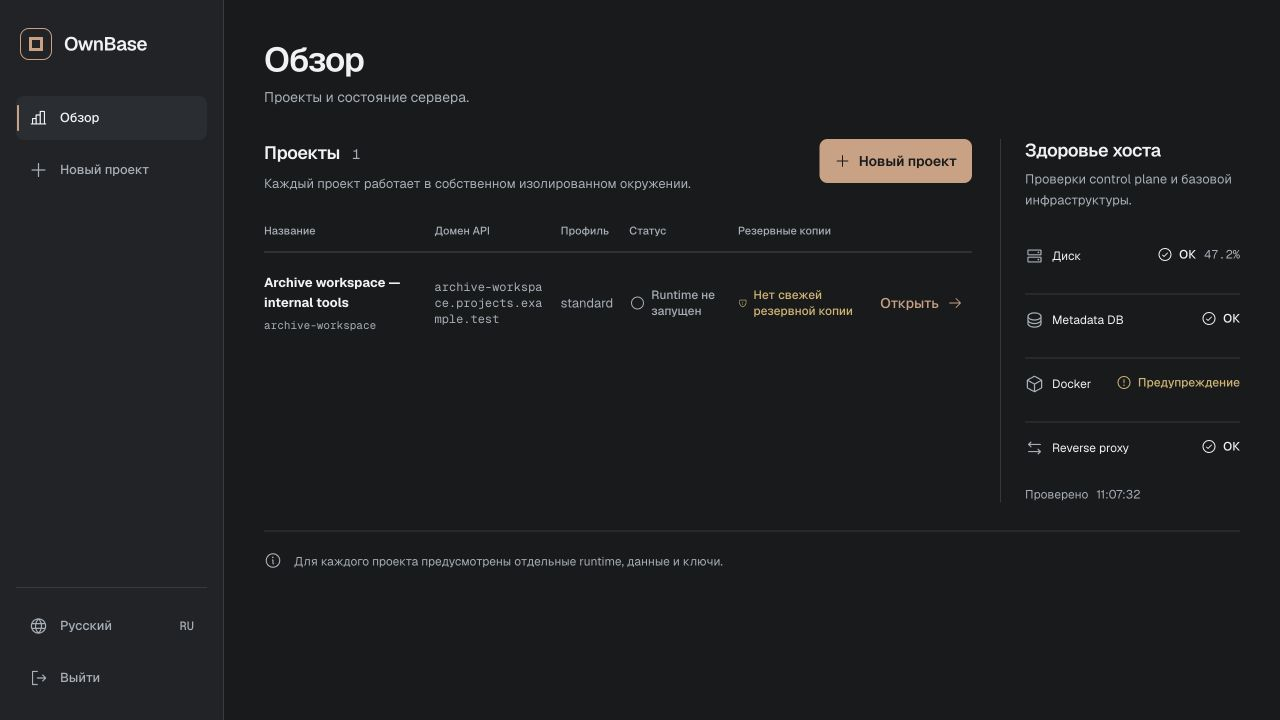Click the globe icon beside Русский
1280x720 pixels.
[38, 626]
